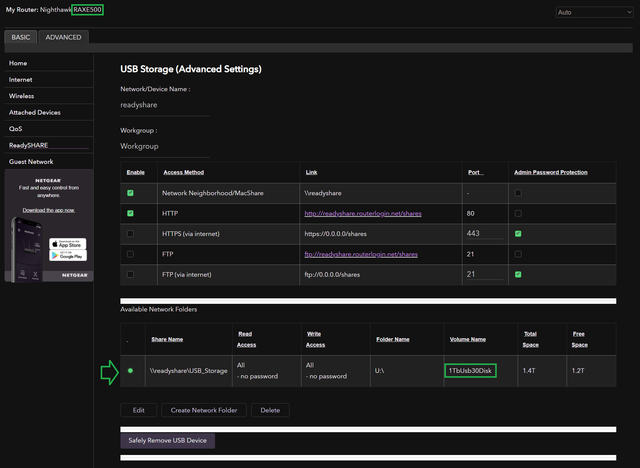Click the Access Method column header

pos(184,172)
